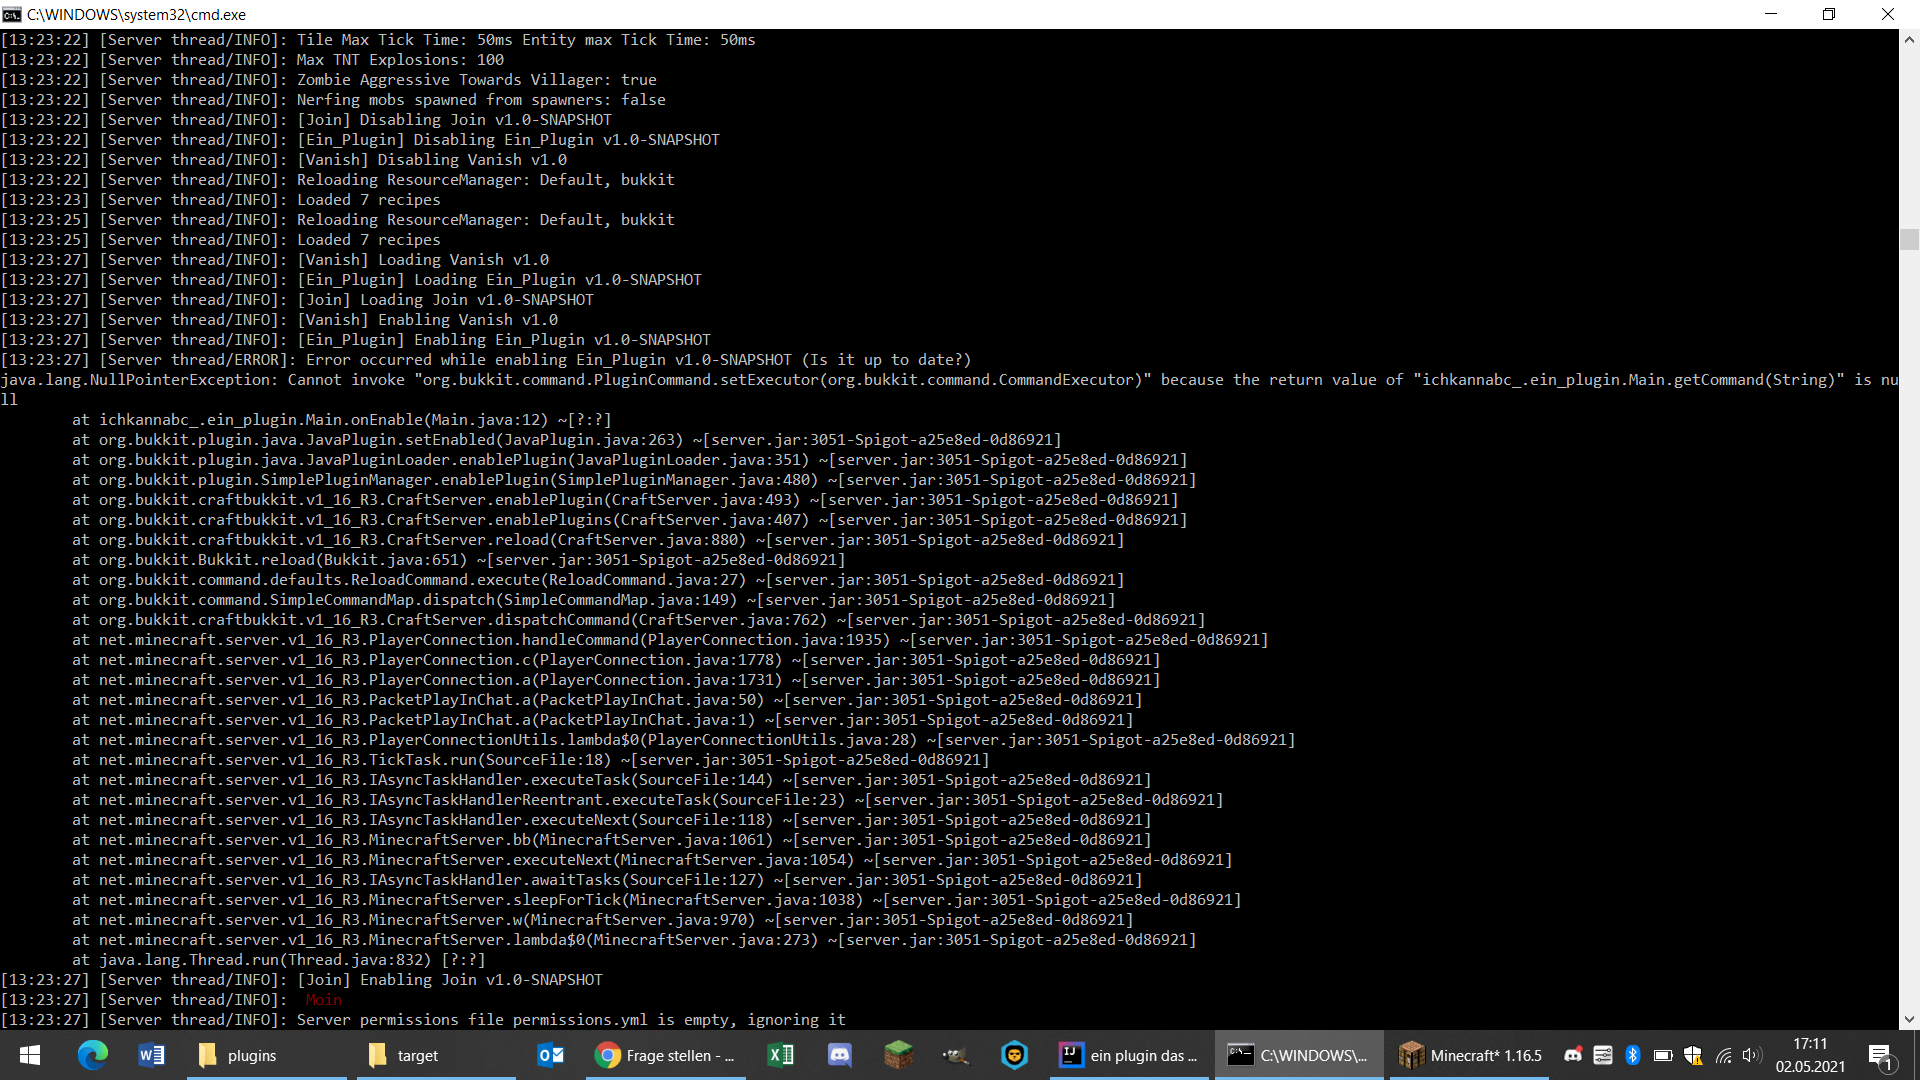Open the cmd.exe window system menu icon
The height and width of the screenshot is (1080, 1920).
(x=12, y=14)
